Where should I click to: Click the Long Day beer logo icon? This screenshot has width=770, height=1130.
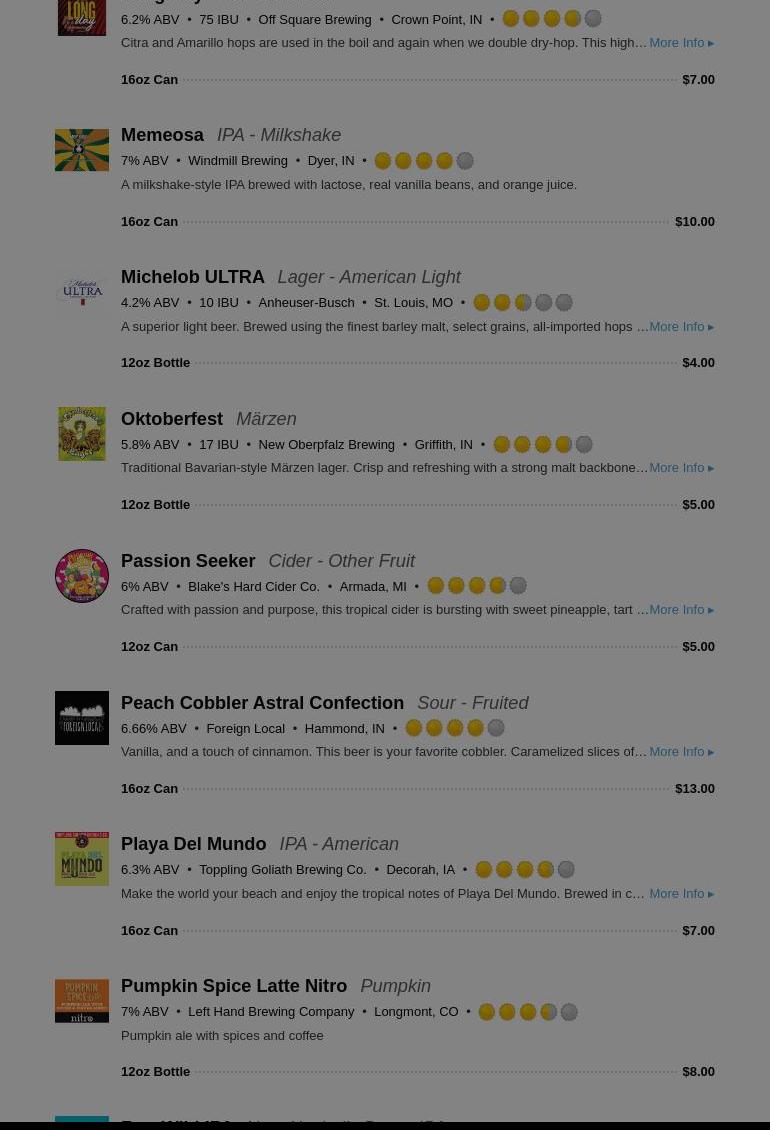[82, 17]
